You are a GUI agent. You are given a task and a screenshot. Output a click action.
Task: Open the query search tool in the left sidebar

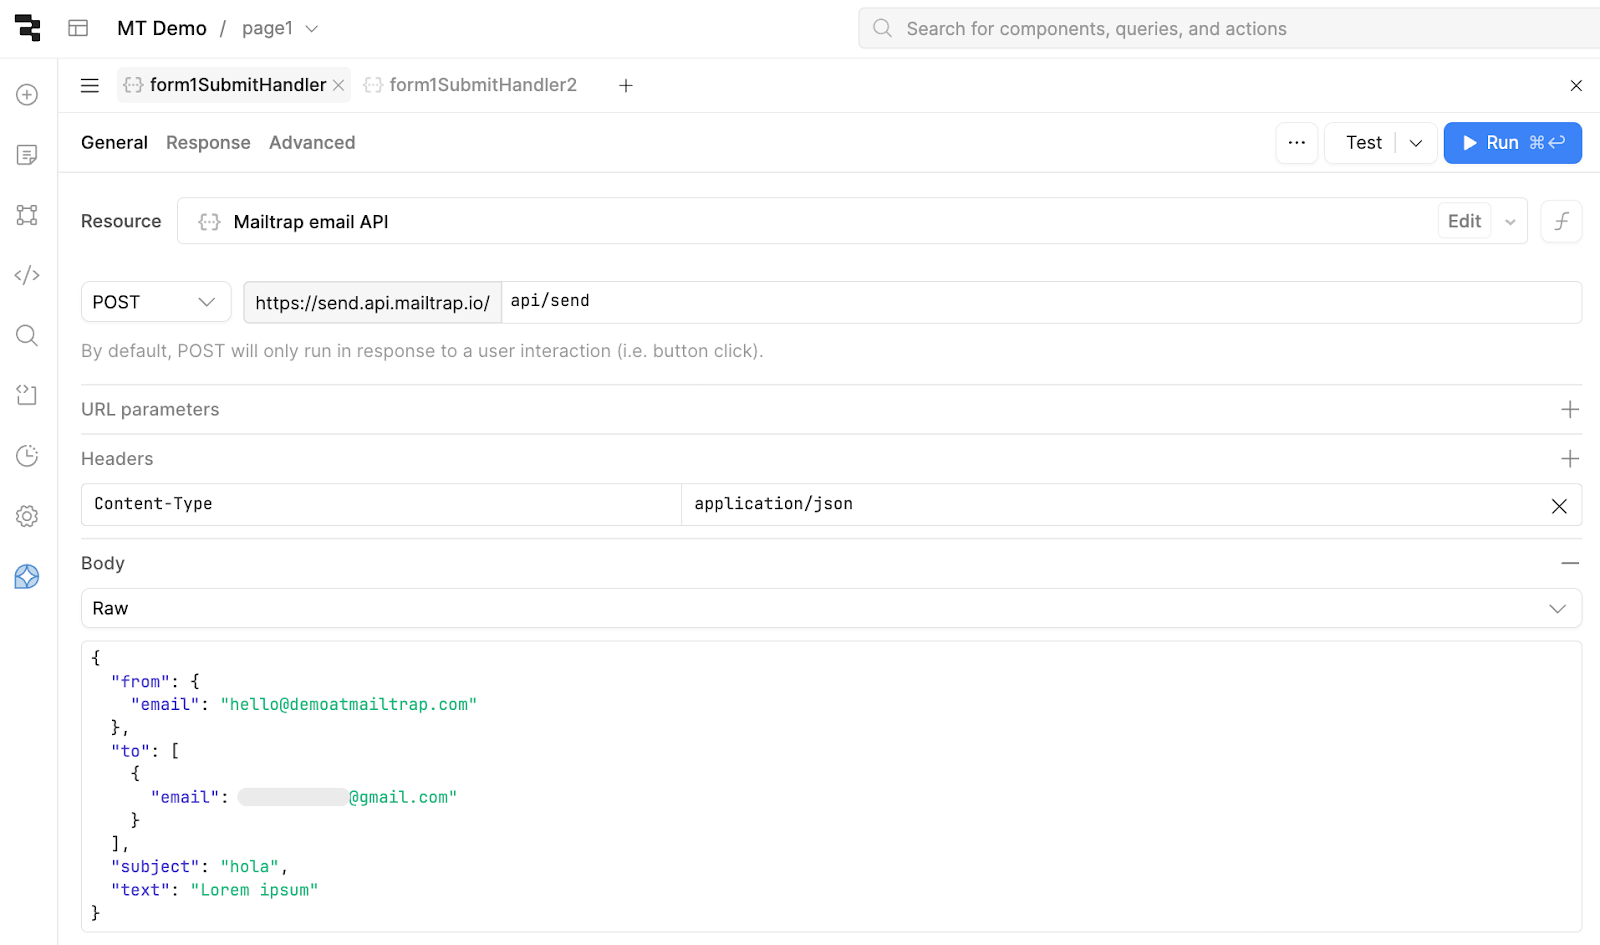pyautogui.click(x=26, y=335)
